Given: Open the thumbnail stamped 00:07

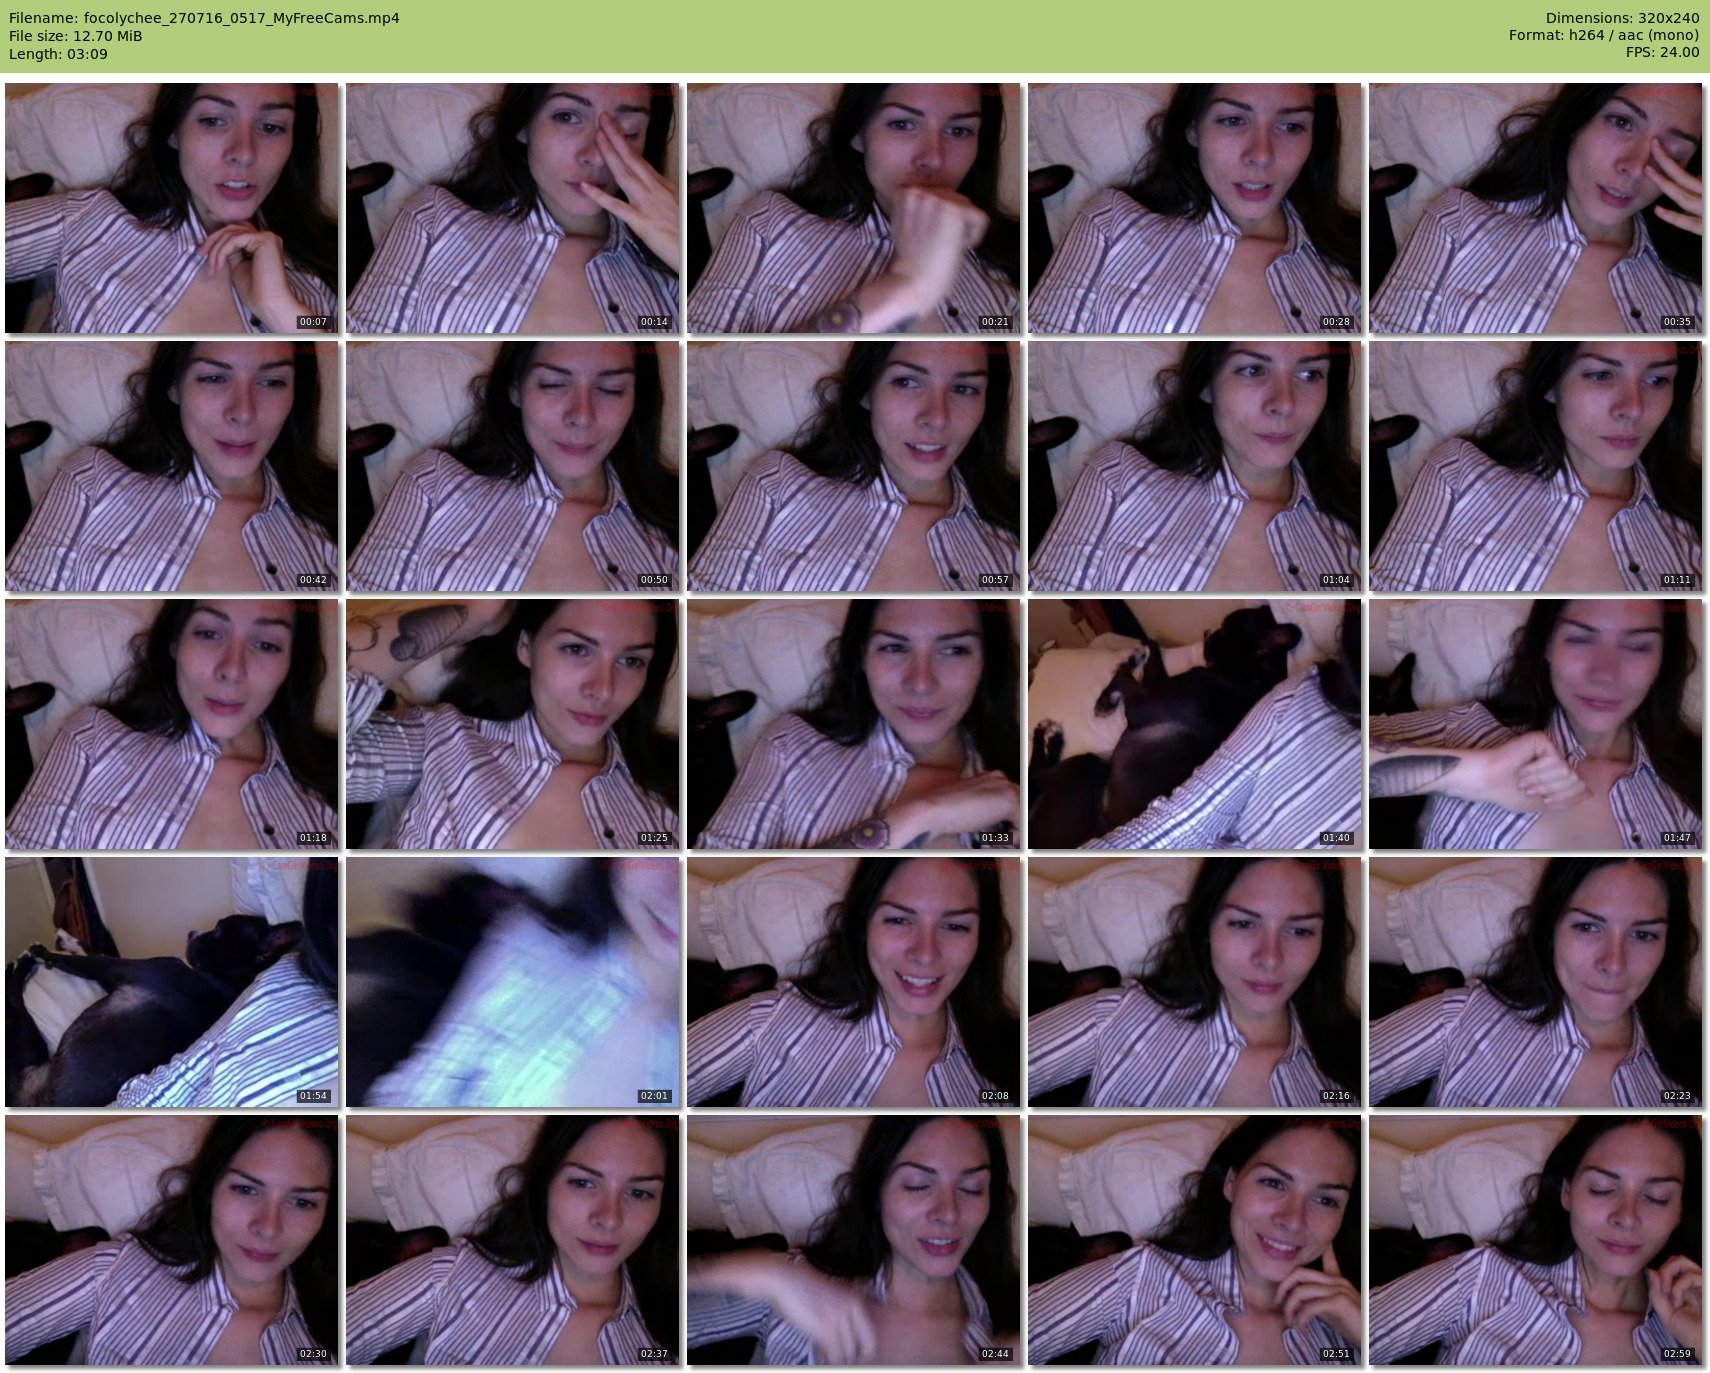Looking at the screenshot, I should [x=172, y=208].
